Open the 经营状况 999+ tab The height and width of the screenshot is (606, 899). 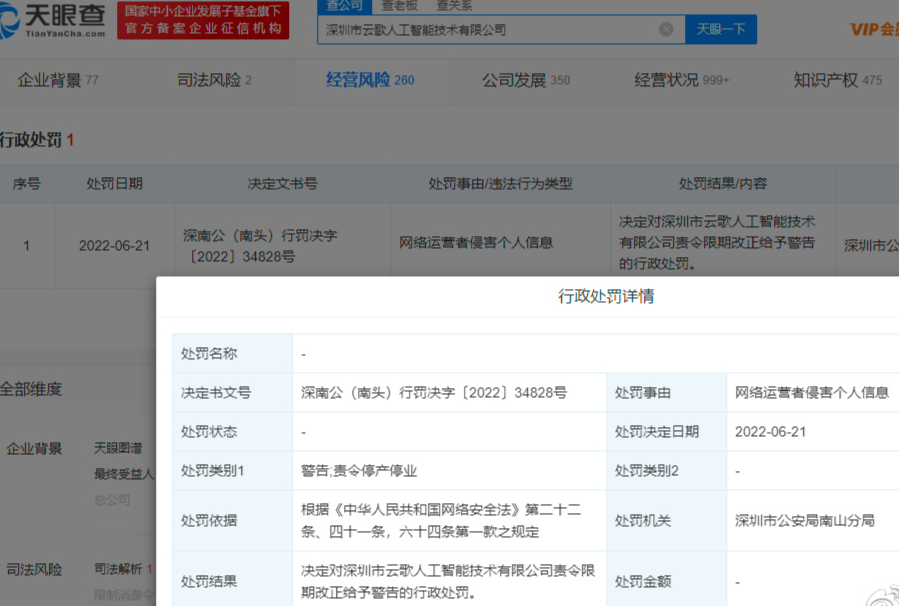[x=682, y=80]
